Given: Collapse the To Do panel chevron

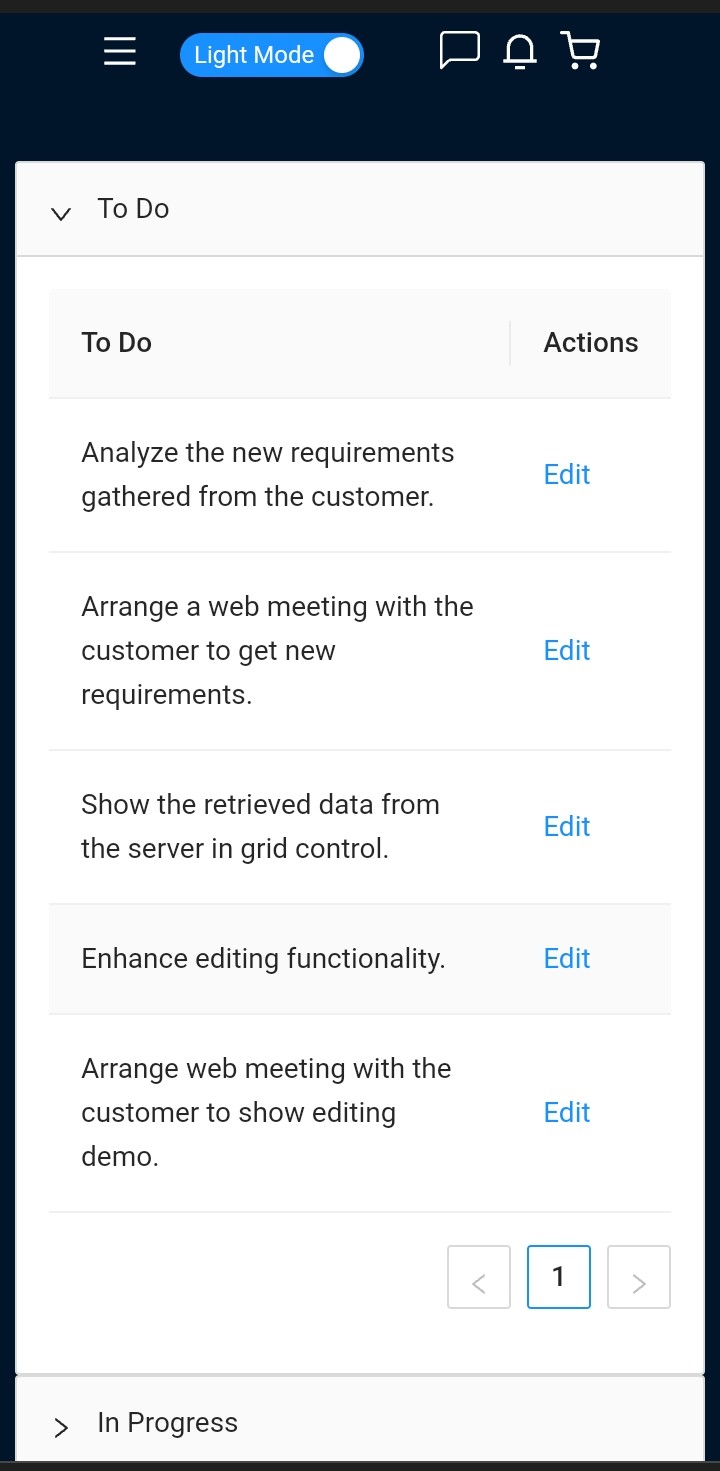Looking at the screenshot, I should [x=61, y=213].
